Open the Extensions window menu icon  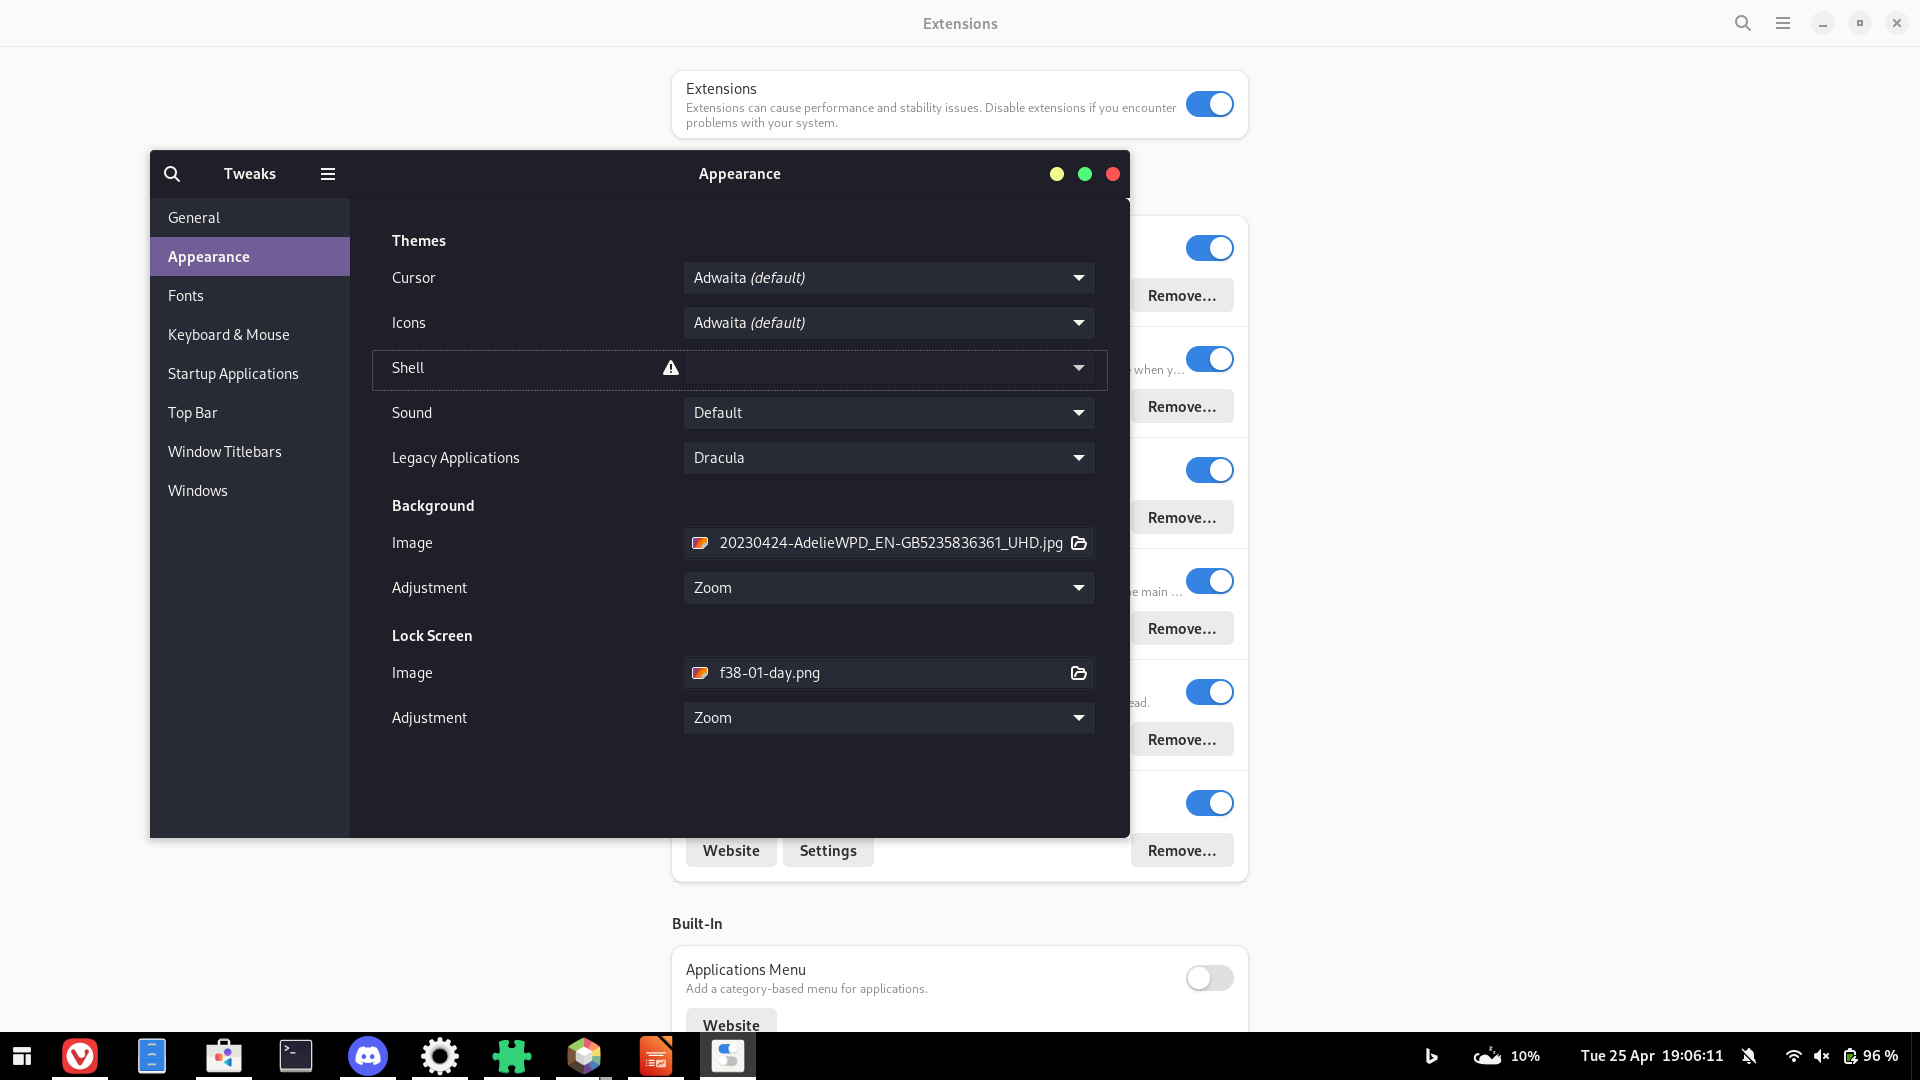[x=1783, y=23]
